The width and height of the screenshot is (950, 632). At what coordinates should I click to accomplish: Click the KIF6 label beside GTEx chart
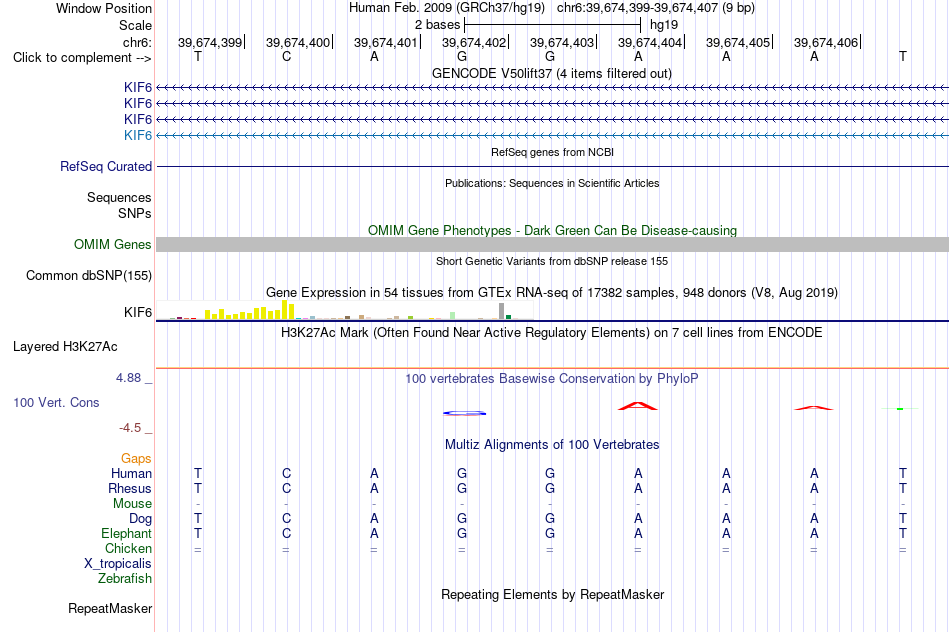[x=138, y=312]
